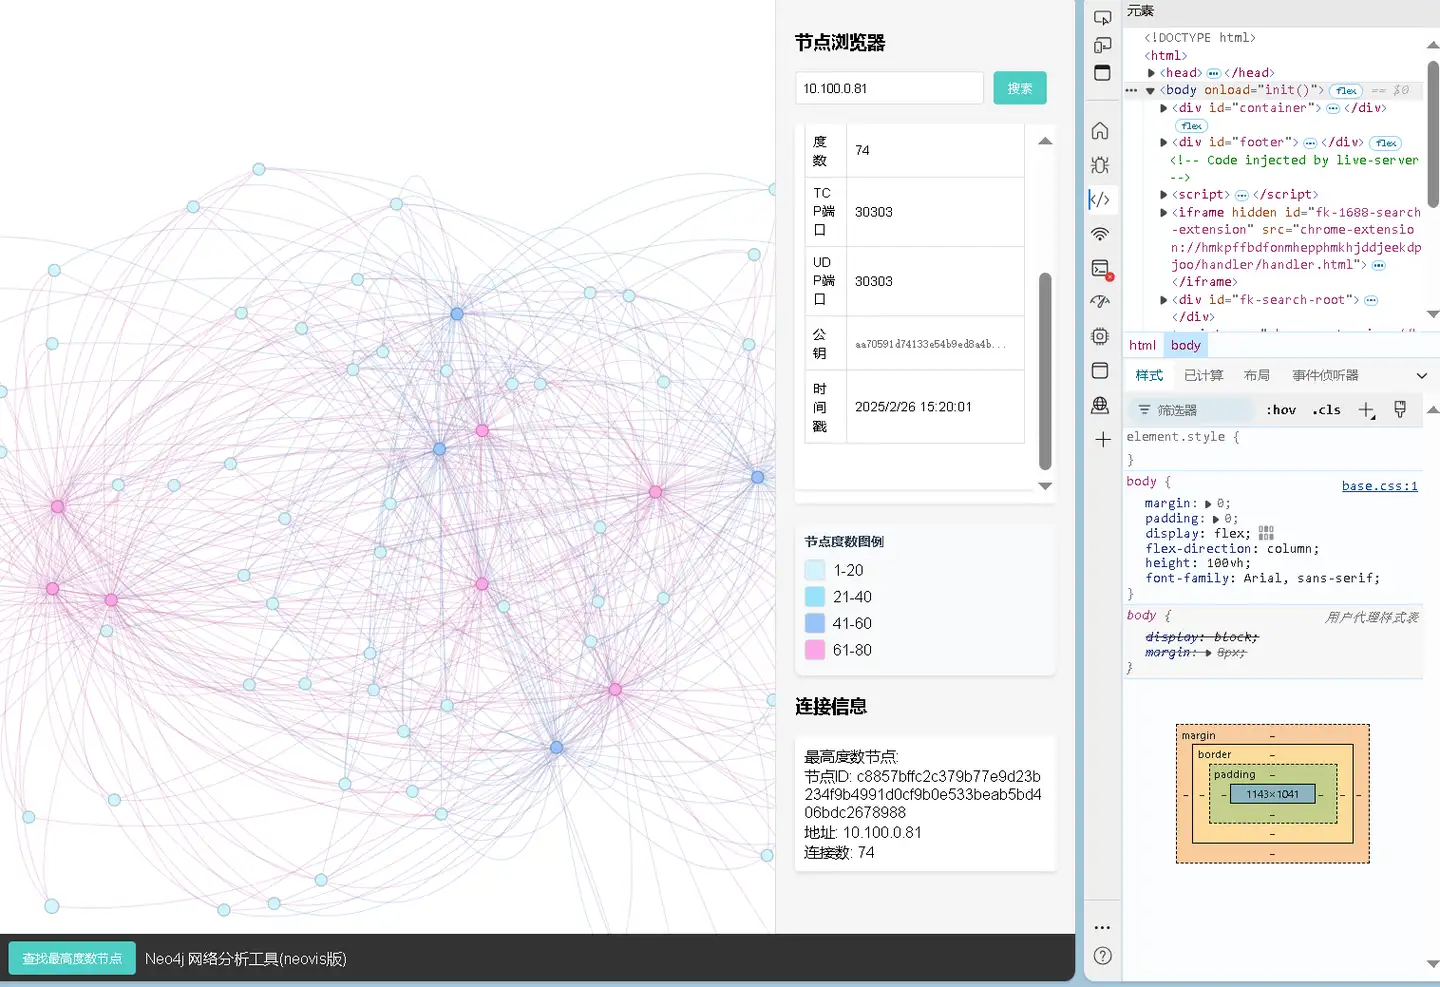Activate the inspect element picker tool
The image size is (1440, 987).
(1102, 18)
